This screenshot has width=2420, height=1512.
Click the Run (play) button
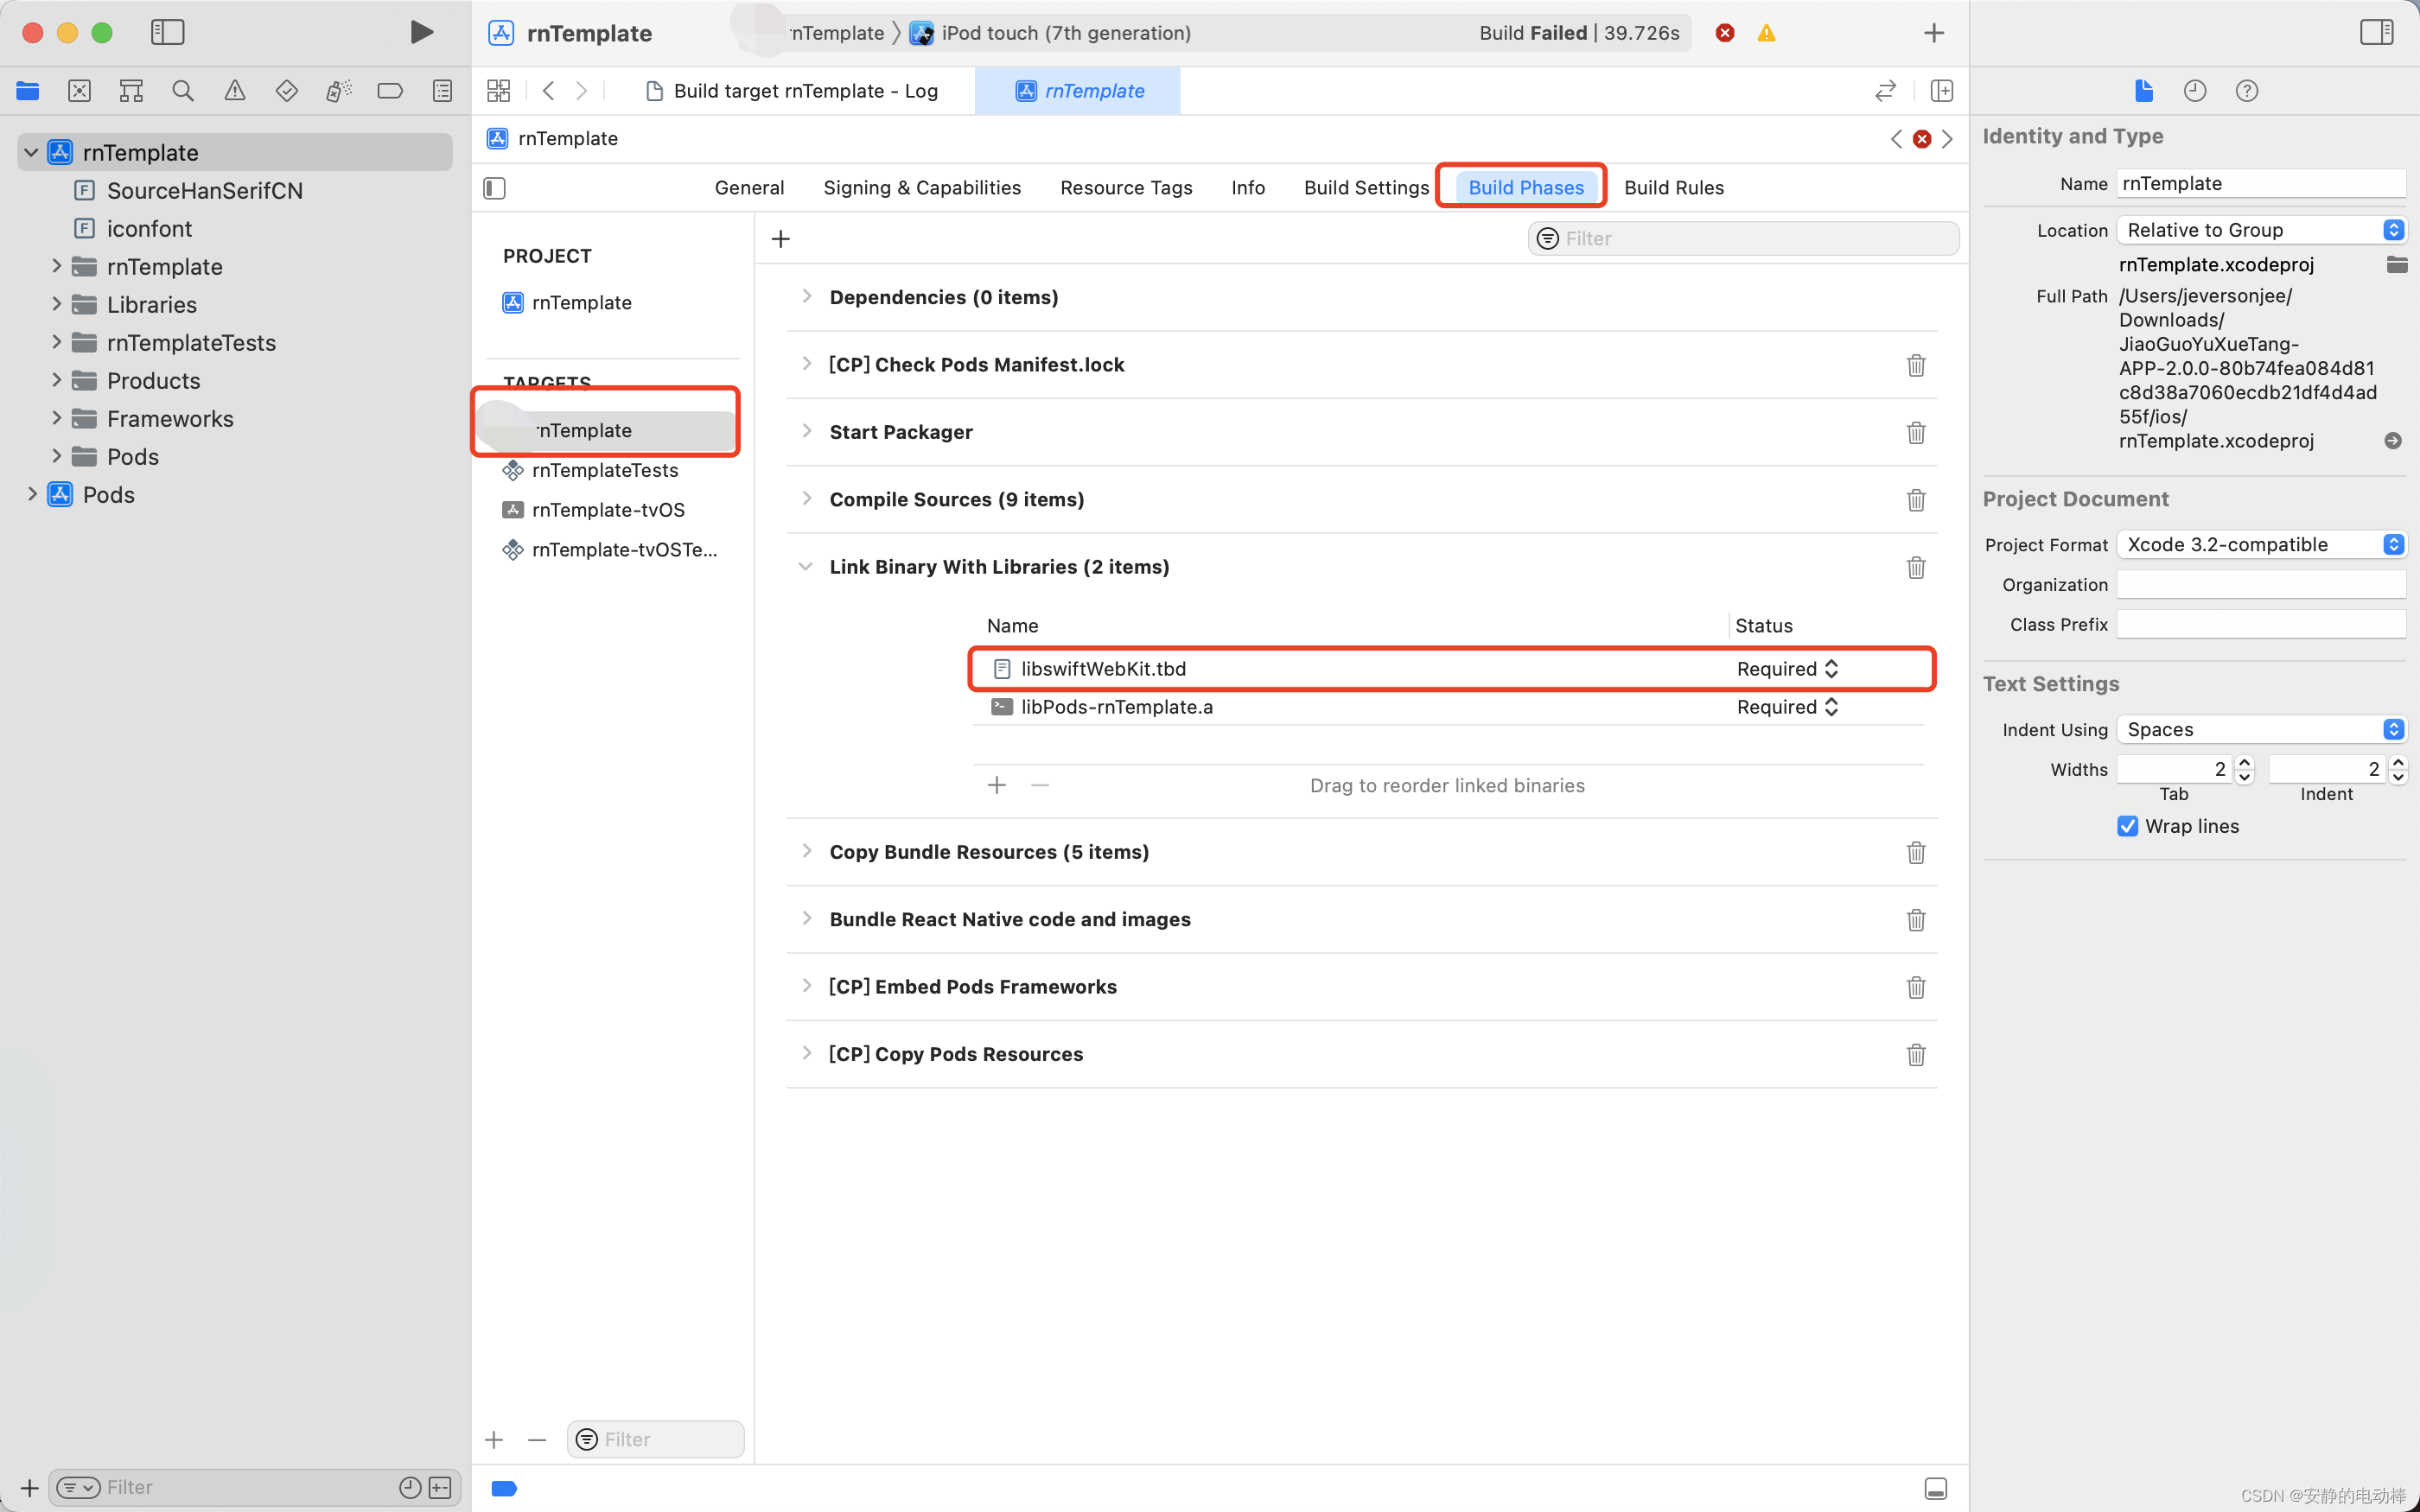(421, 33)
